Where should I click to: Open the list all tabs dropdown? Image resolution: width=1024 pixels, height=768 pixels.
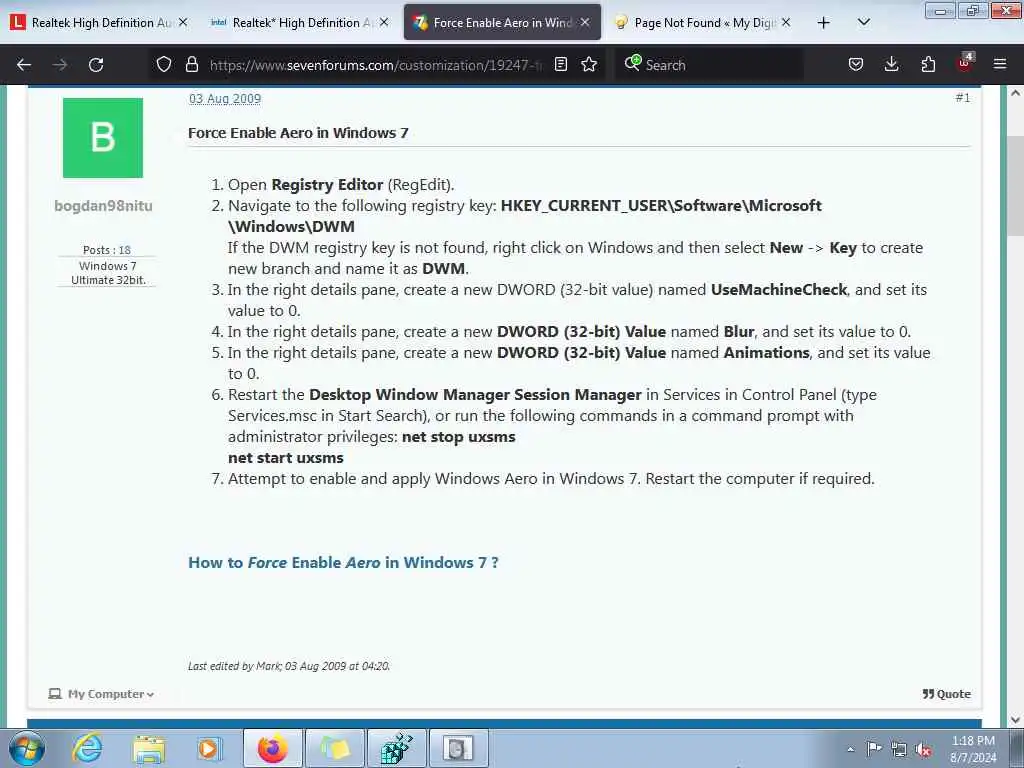click(863, 22)
